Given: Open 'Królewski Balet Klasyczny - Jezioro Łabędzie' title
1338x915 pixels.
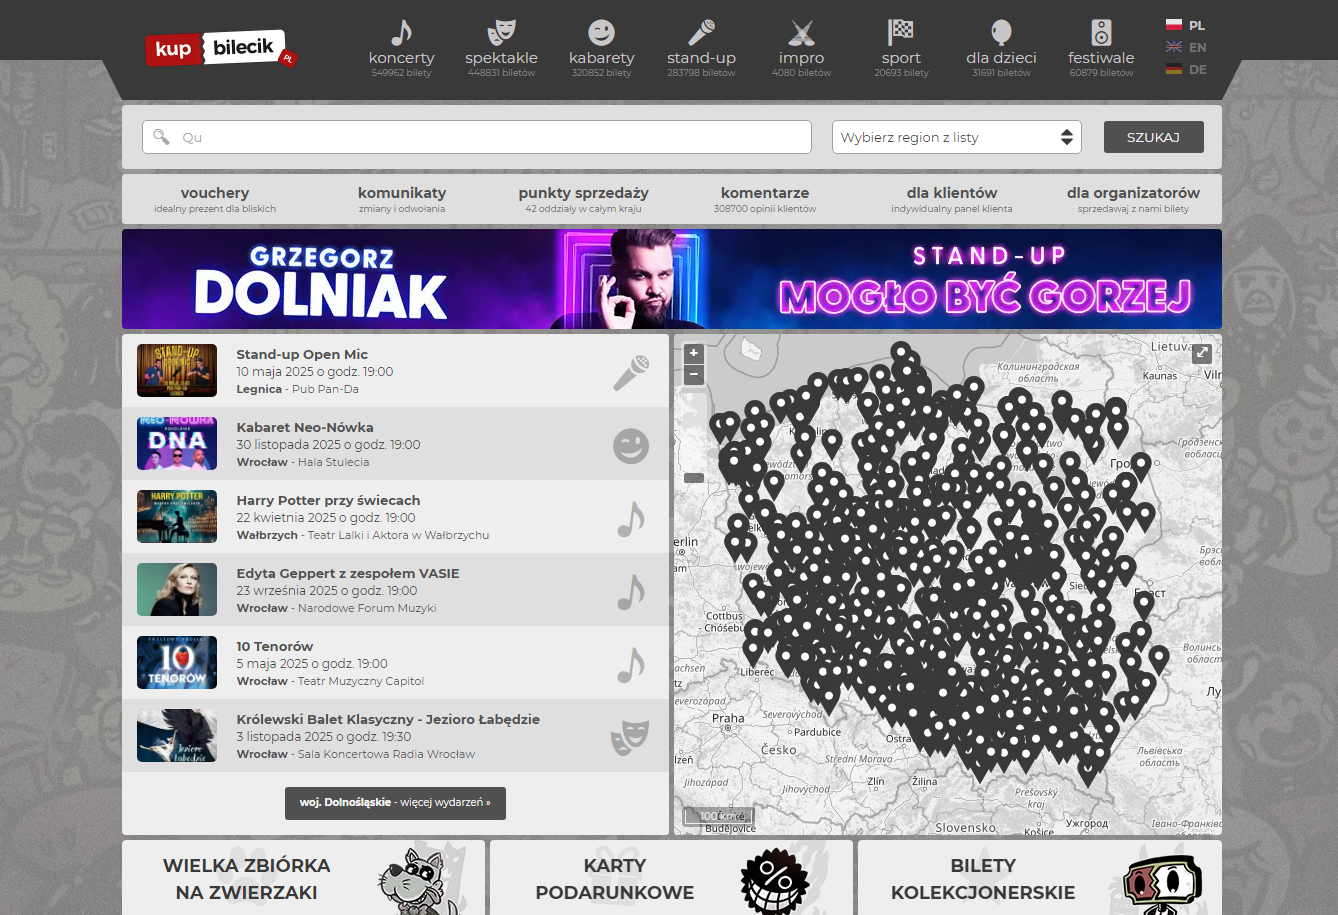Looking at the screenshot, I should pyautogui.click(x=388, y=719).
